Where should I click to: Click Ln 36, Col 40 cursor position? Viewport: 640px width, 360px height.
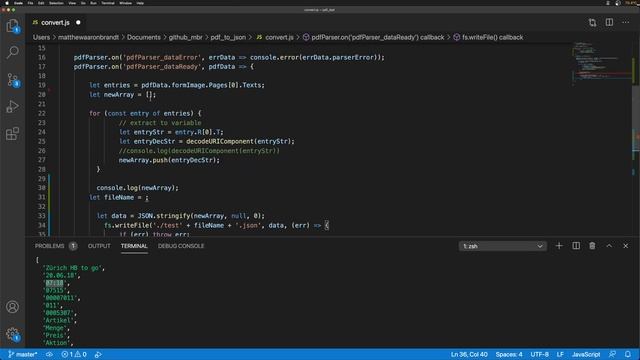(x=469, y=354)
